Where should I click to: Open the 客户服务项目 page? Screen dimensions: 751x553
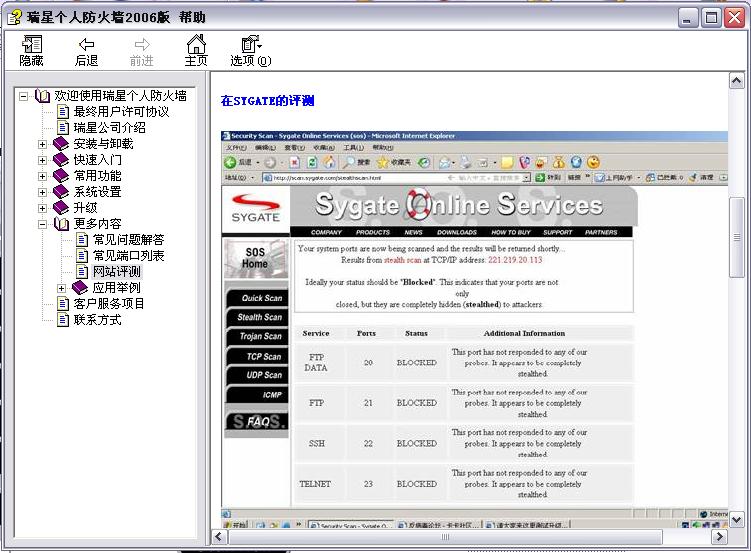(109, 304)
